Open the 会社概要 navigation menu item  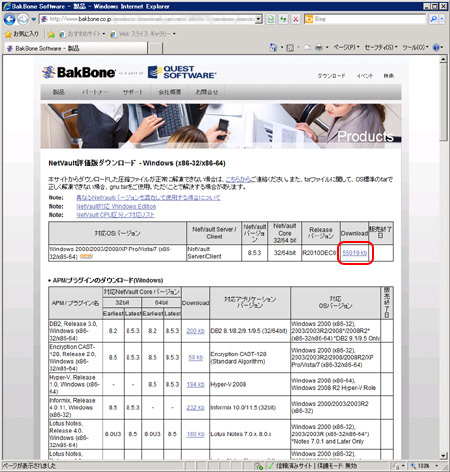tap(170, 92)
